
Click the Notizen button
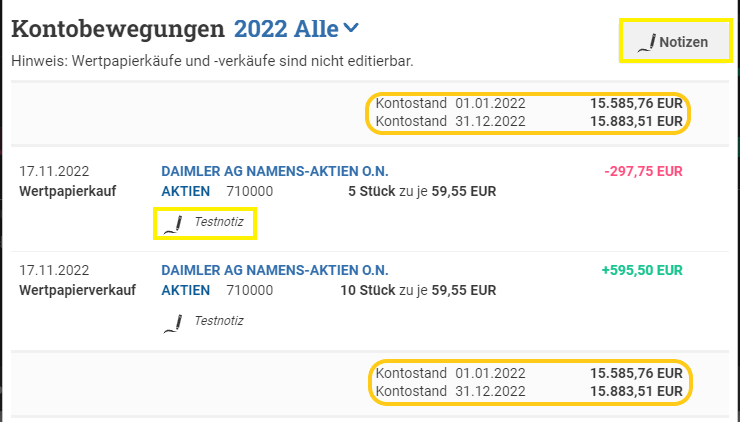pos(676,42)
